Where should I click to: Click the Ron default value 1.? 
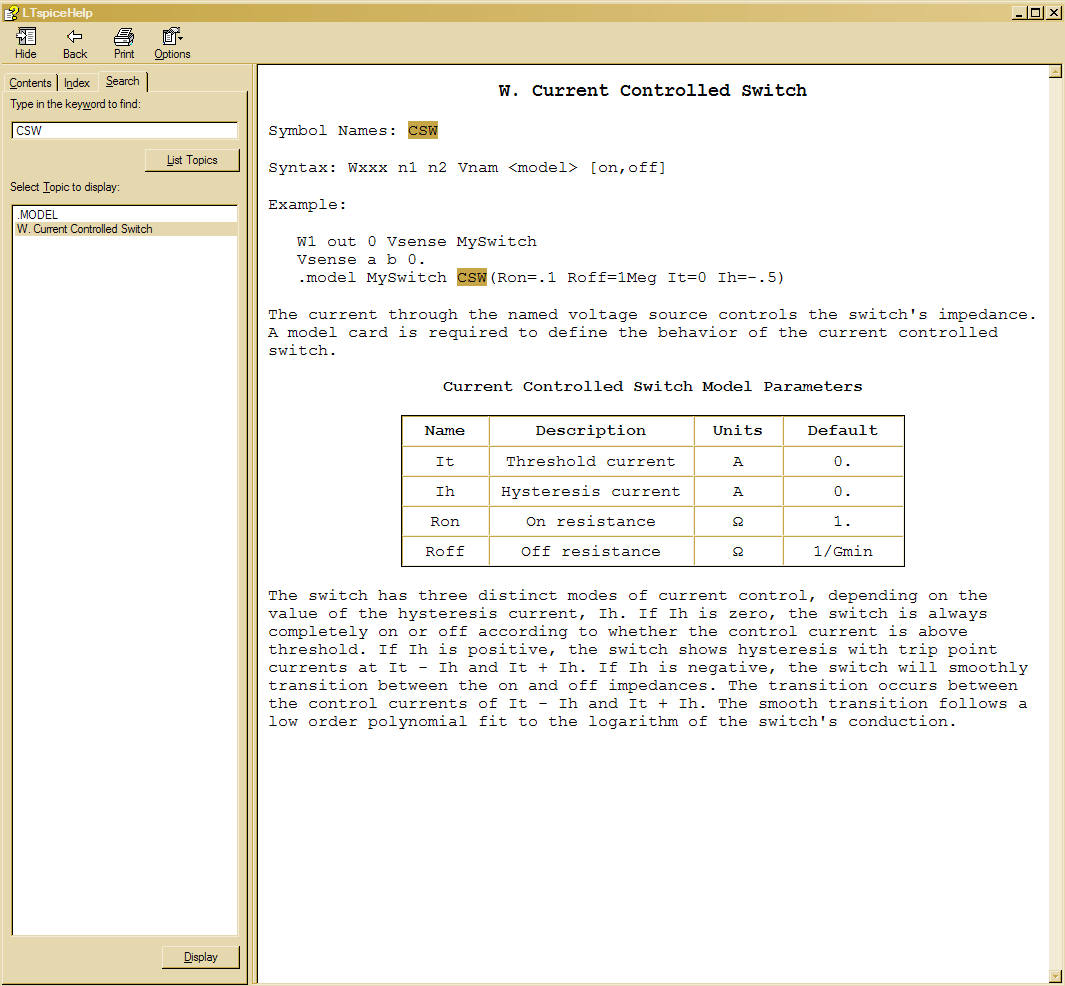pos(843,522)
